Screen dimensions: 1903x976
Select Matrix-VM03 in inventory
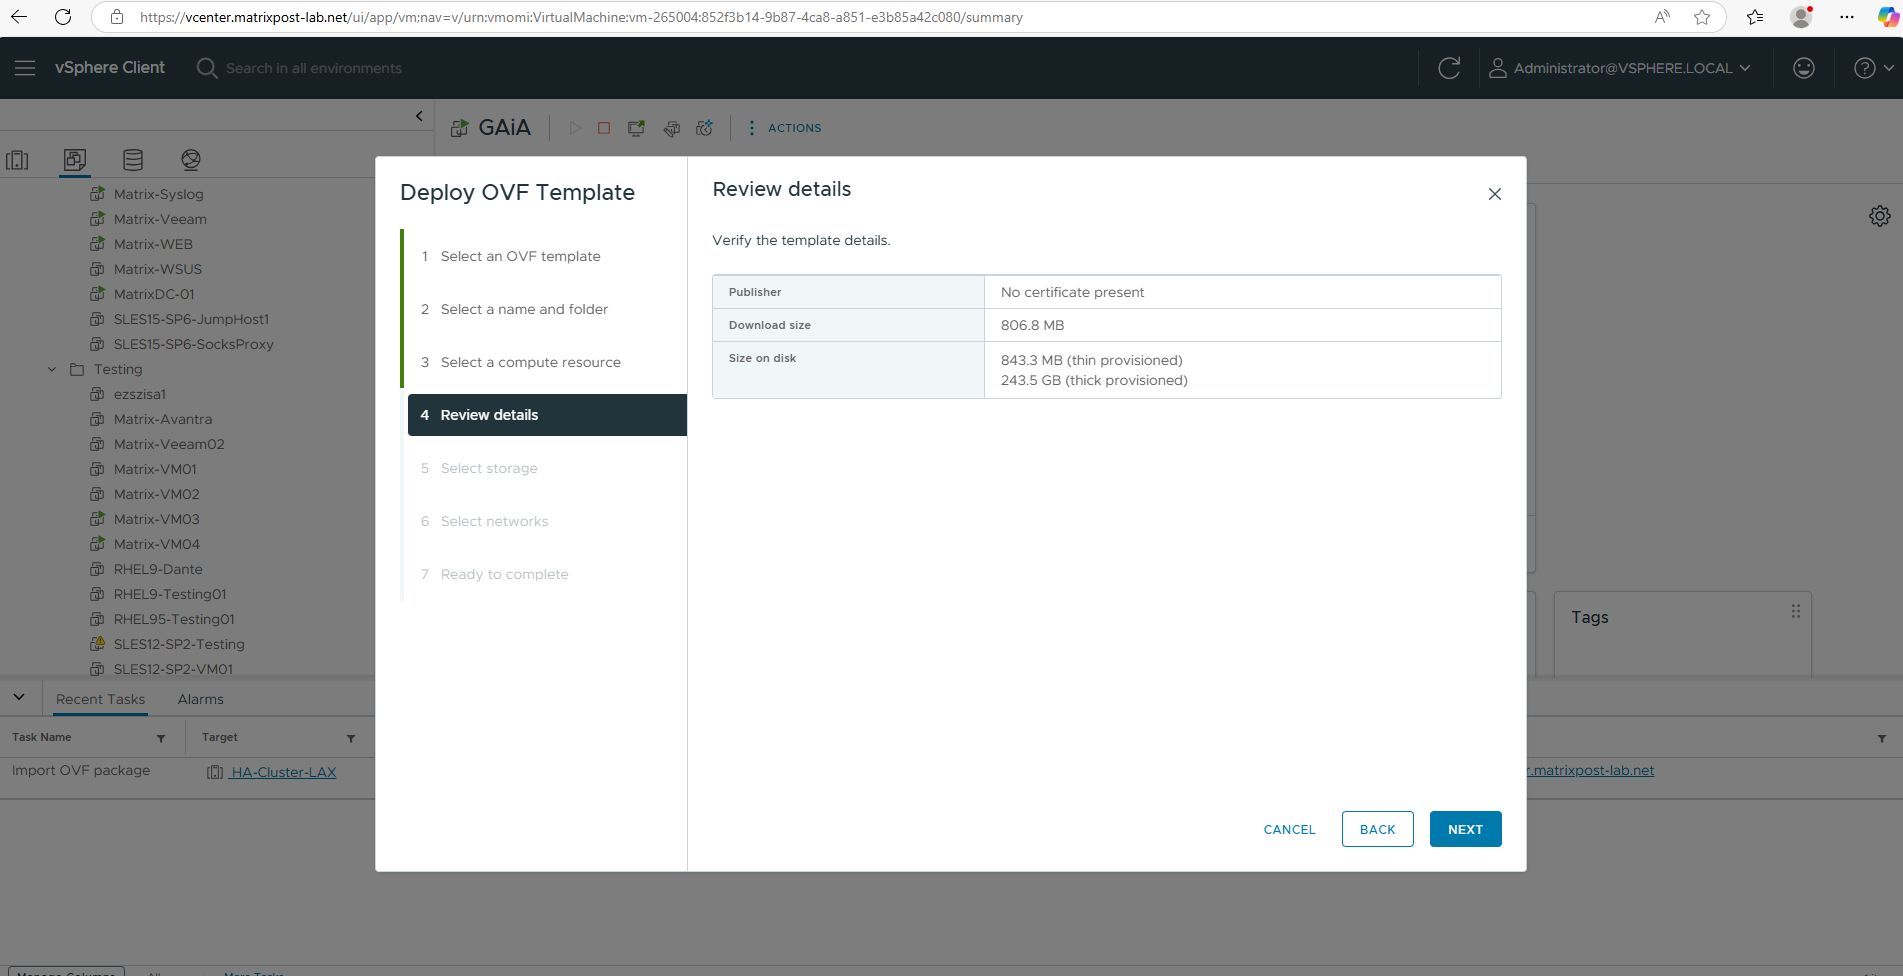156,519
